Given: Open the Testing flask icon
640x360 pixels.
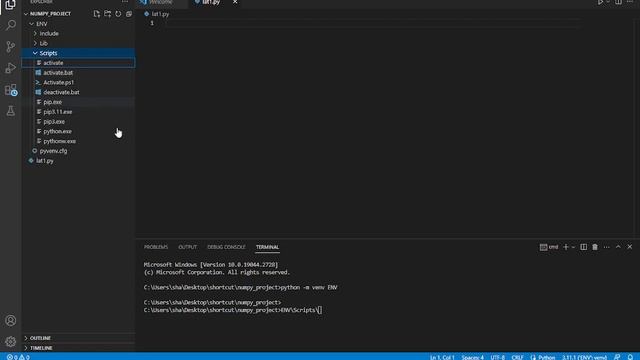Looking at the screenshot, I should coord(11,111).
